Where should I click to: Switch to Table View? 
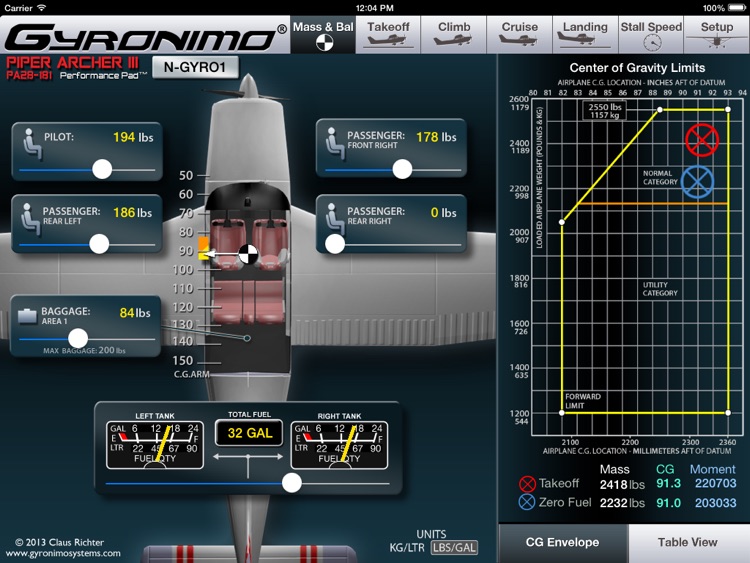click(688, 542)
